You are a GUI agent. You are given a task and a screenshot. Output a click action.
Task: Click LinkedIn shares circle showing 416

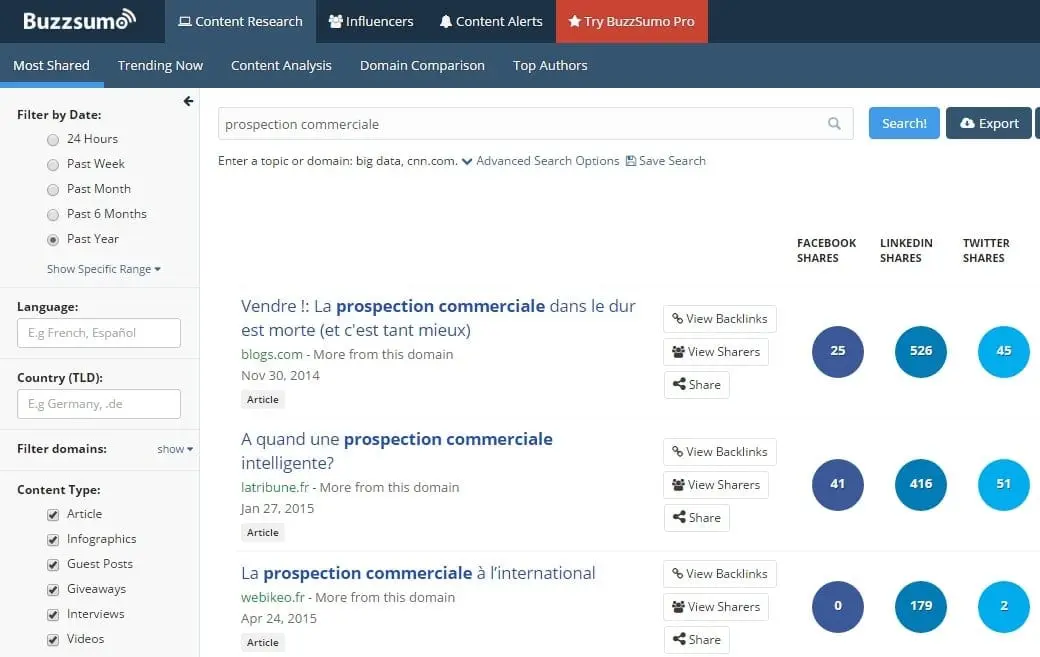pyautogui.click(x=921, y=485)
